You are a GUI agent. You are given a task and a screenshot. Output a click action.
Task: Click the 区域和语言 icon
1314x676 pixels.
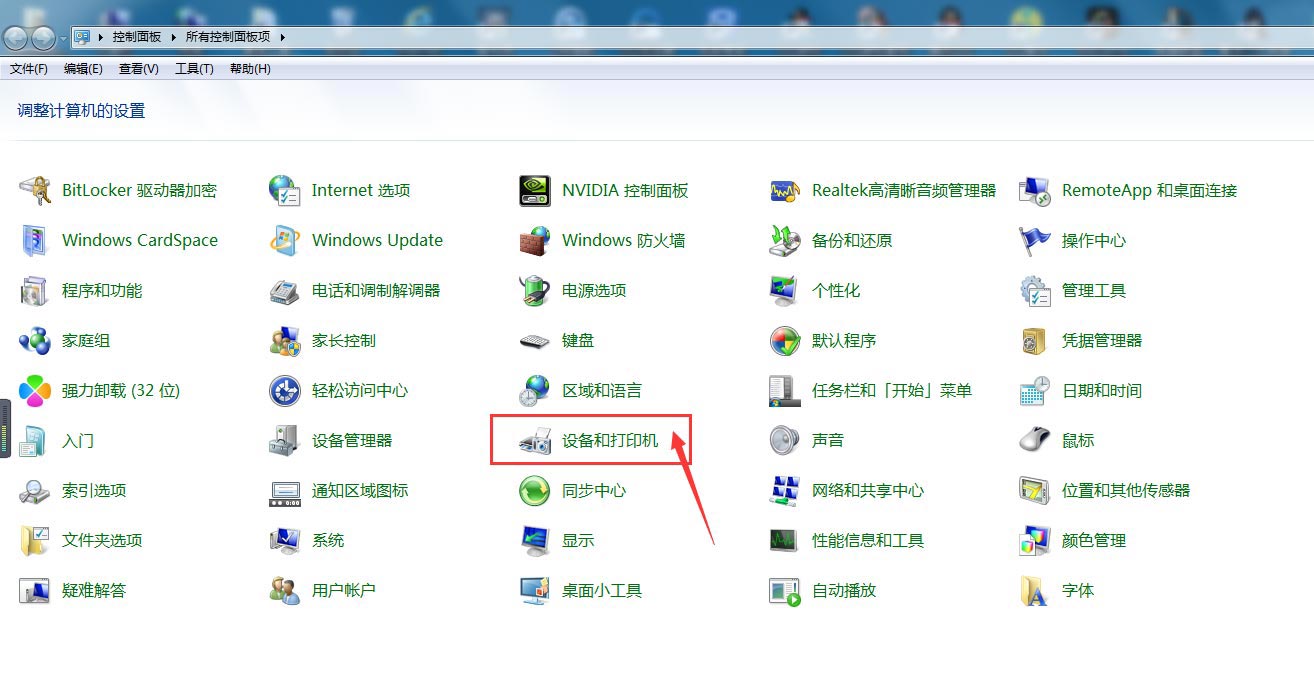pos(535,390)
